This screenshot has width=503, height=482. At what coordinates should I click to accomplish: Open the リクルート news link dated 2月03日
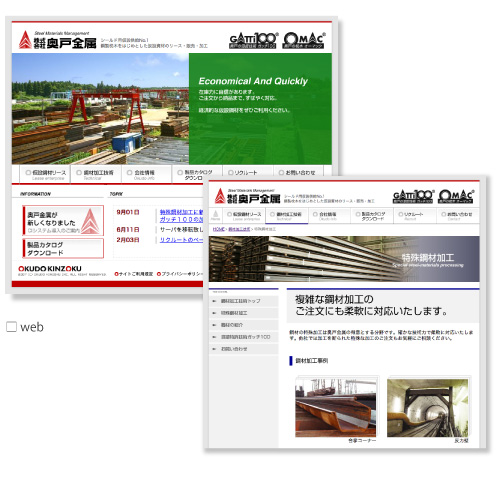click(x=182, y=240)
